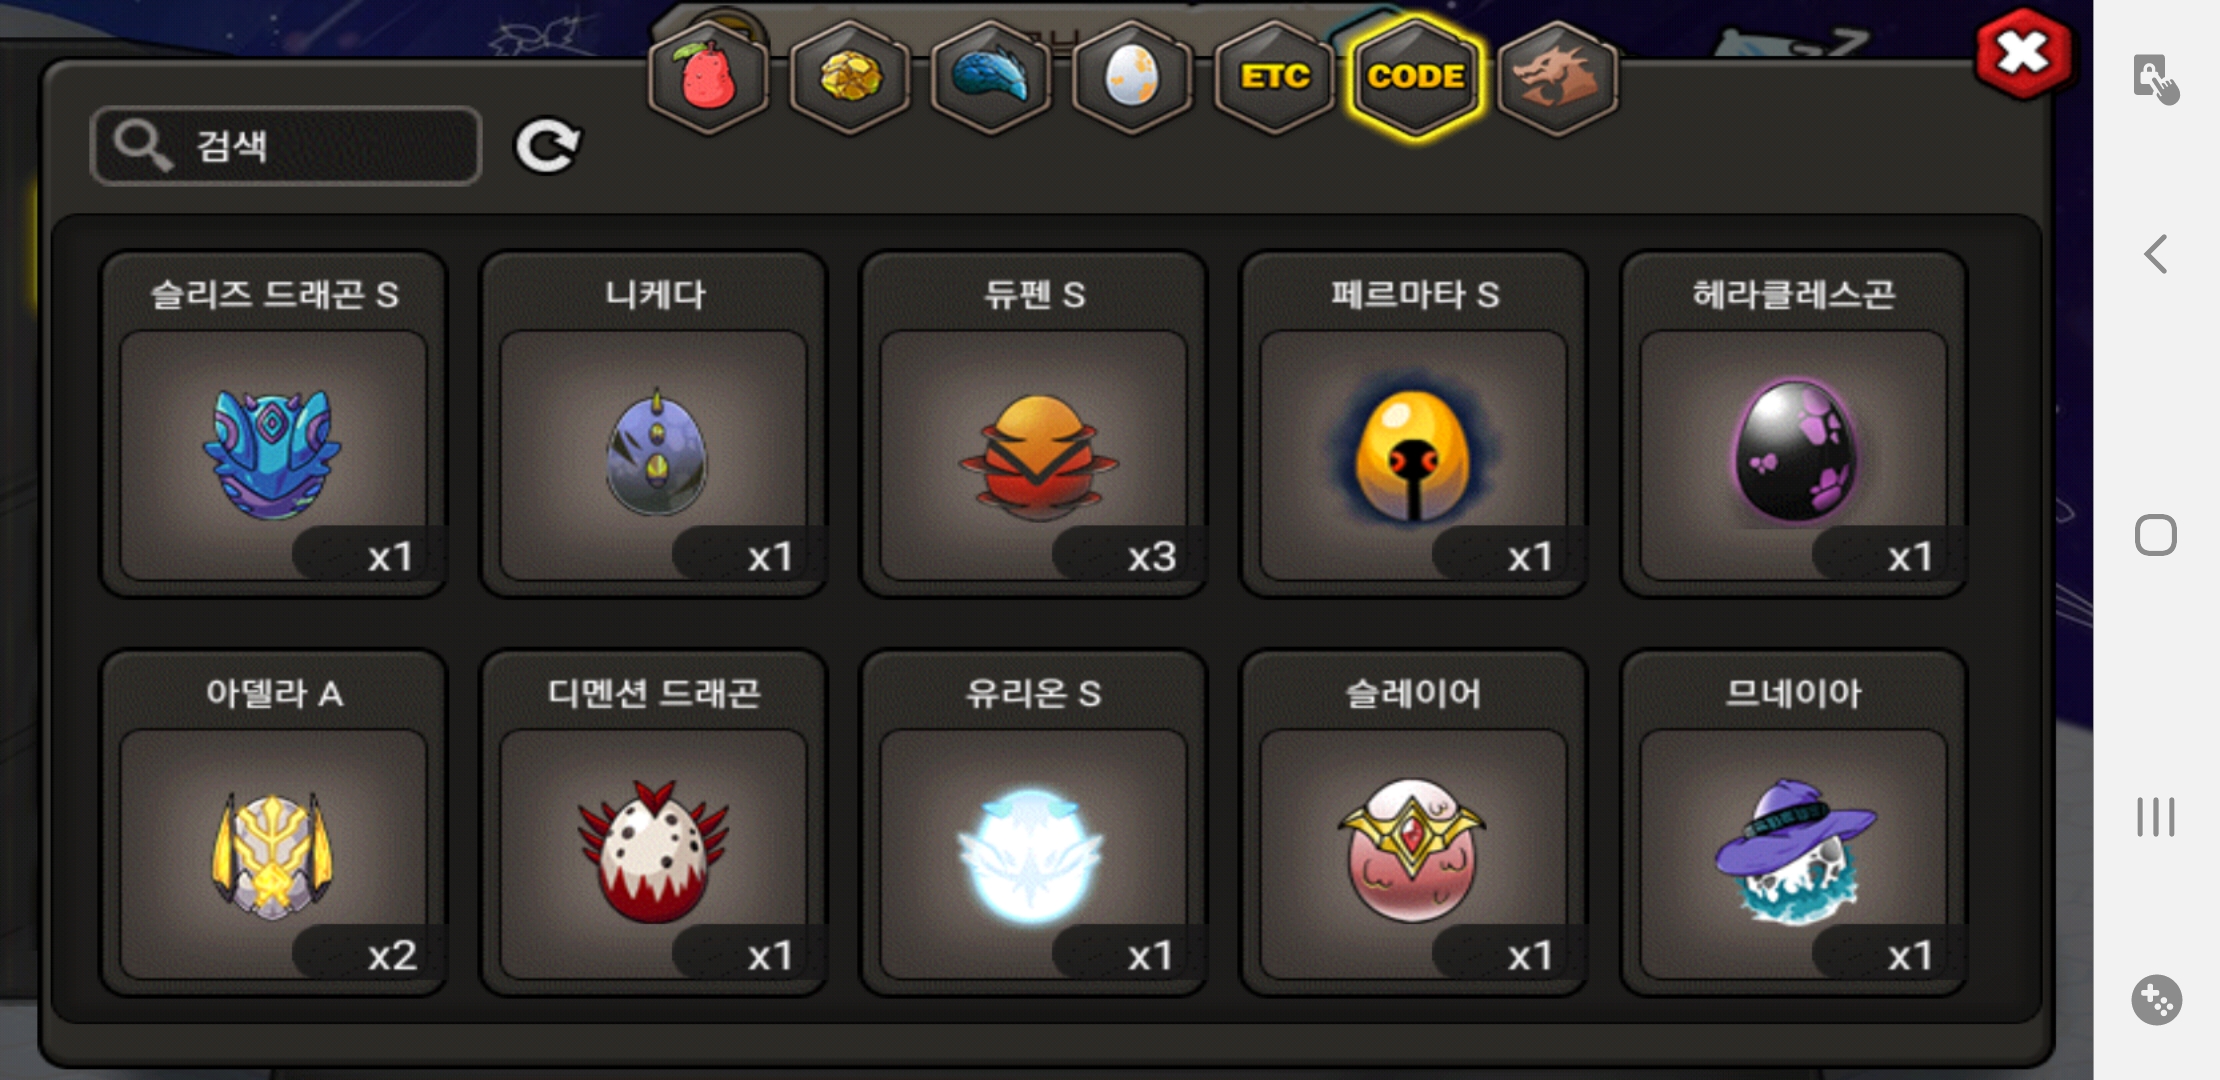The image size is (2220, 1080).
Task: Switch to the ETC tab
Action: pos(1275,77)
